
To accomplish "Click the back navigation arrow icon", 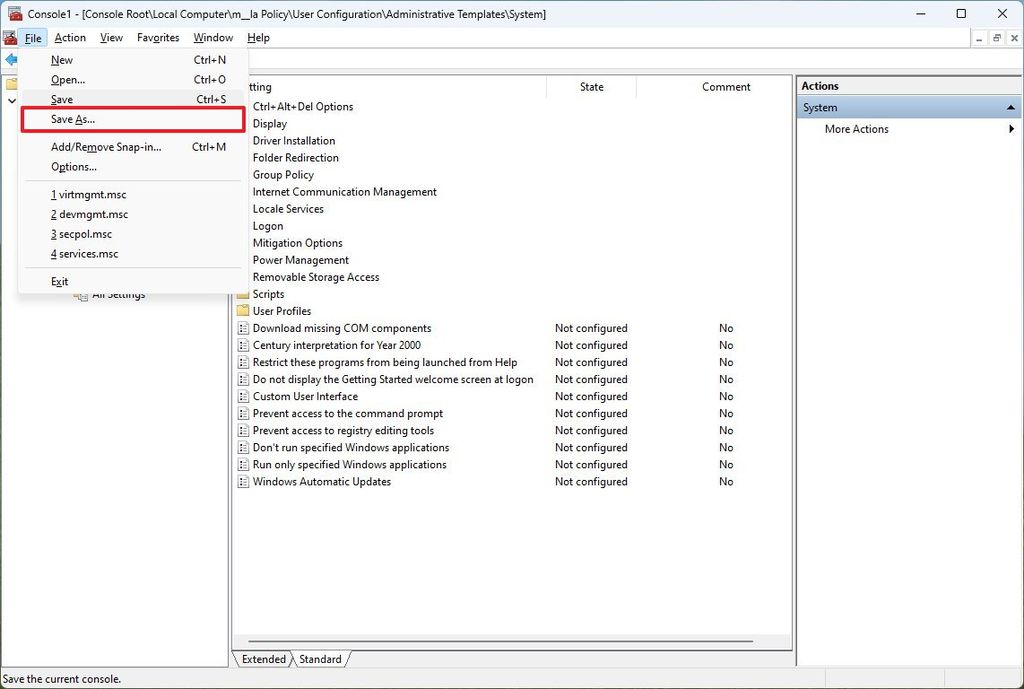I will (11, 59).
